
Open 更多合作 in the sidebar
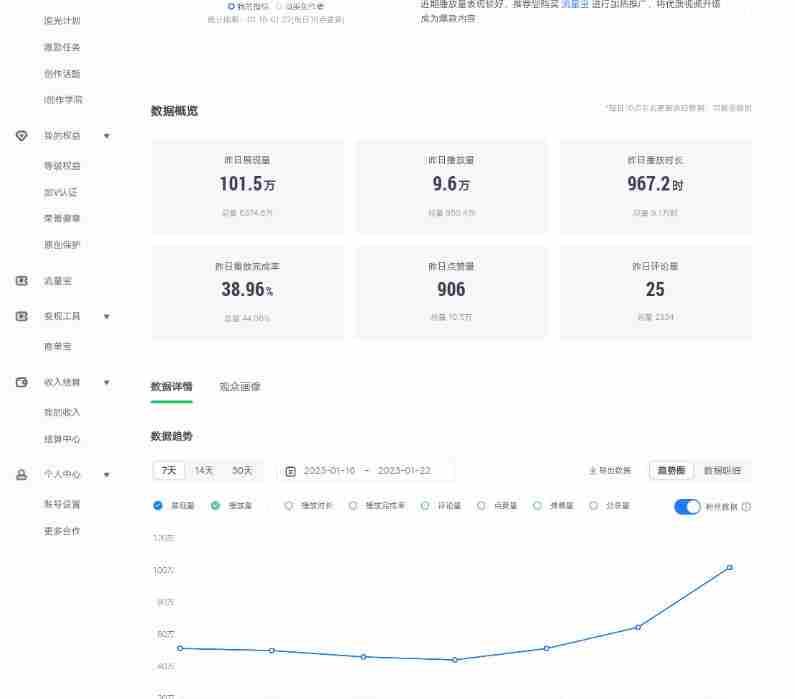[62, 531]
